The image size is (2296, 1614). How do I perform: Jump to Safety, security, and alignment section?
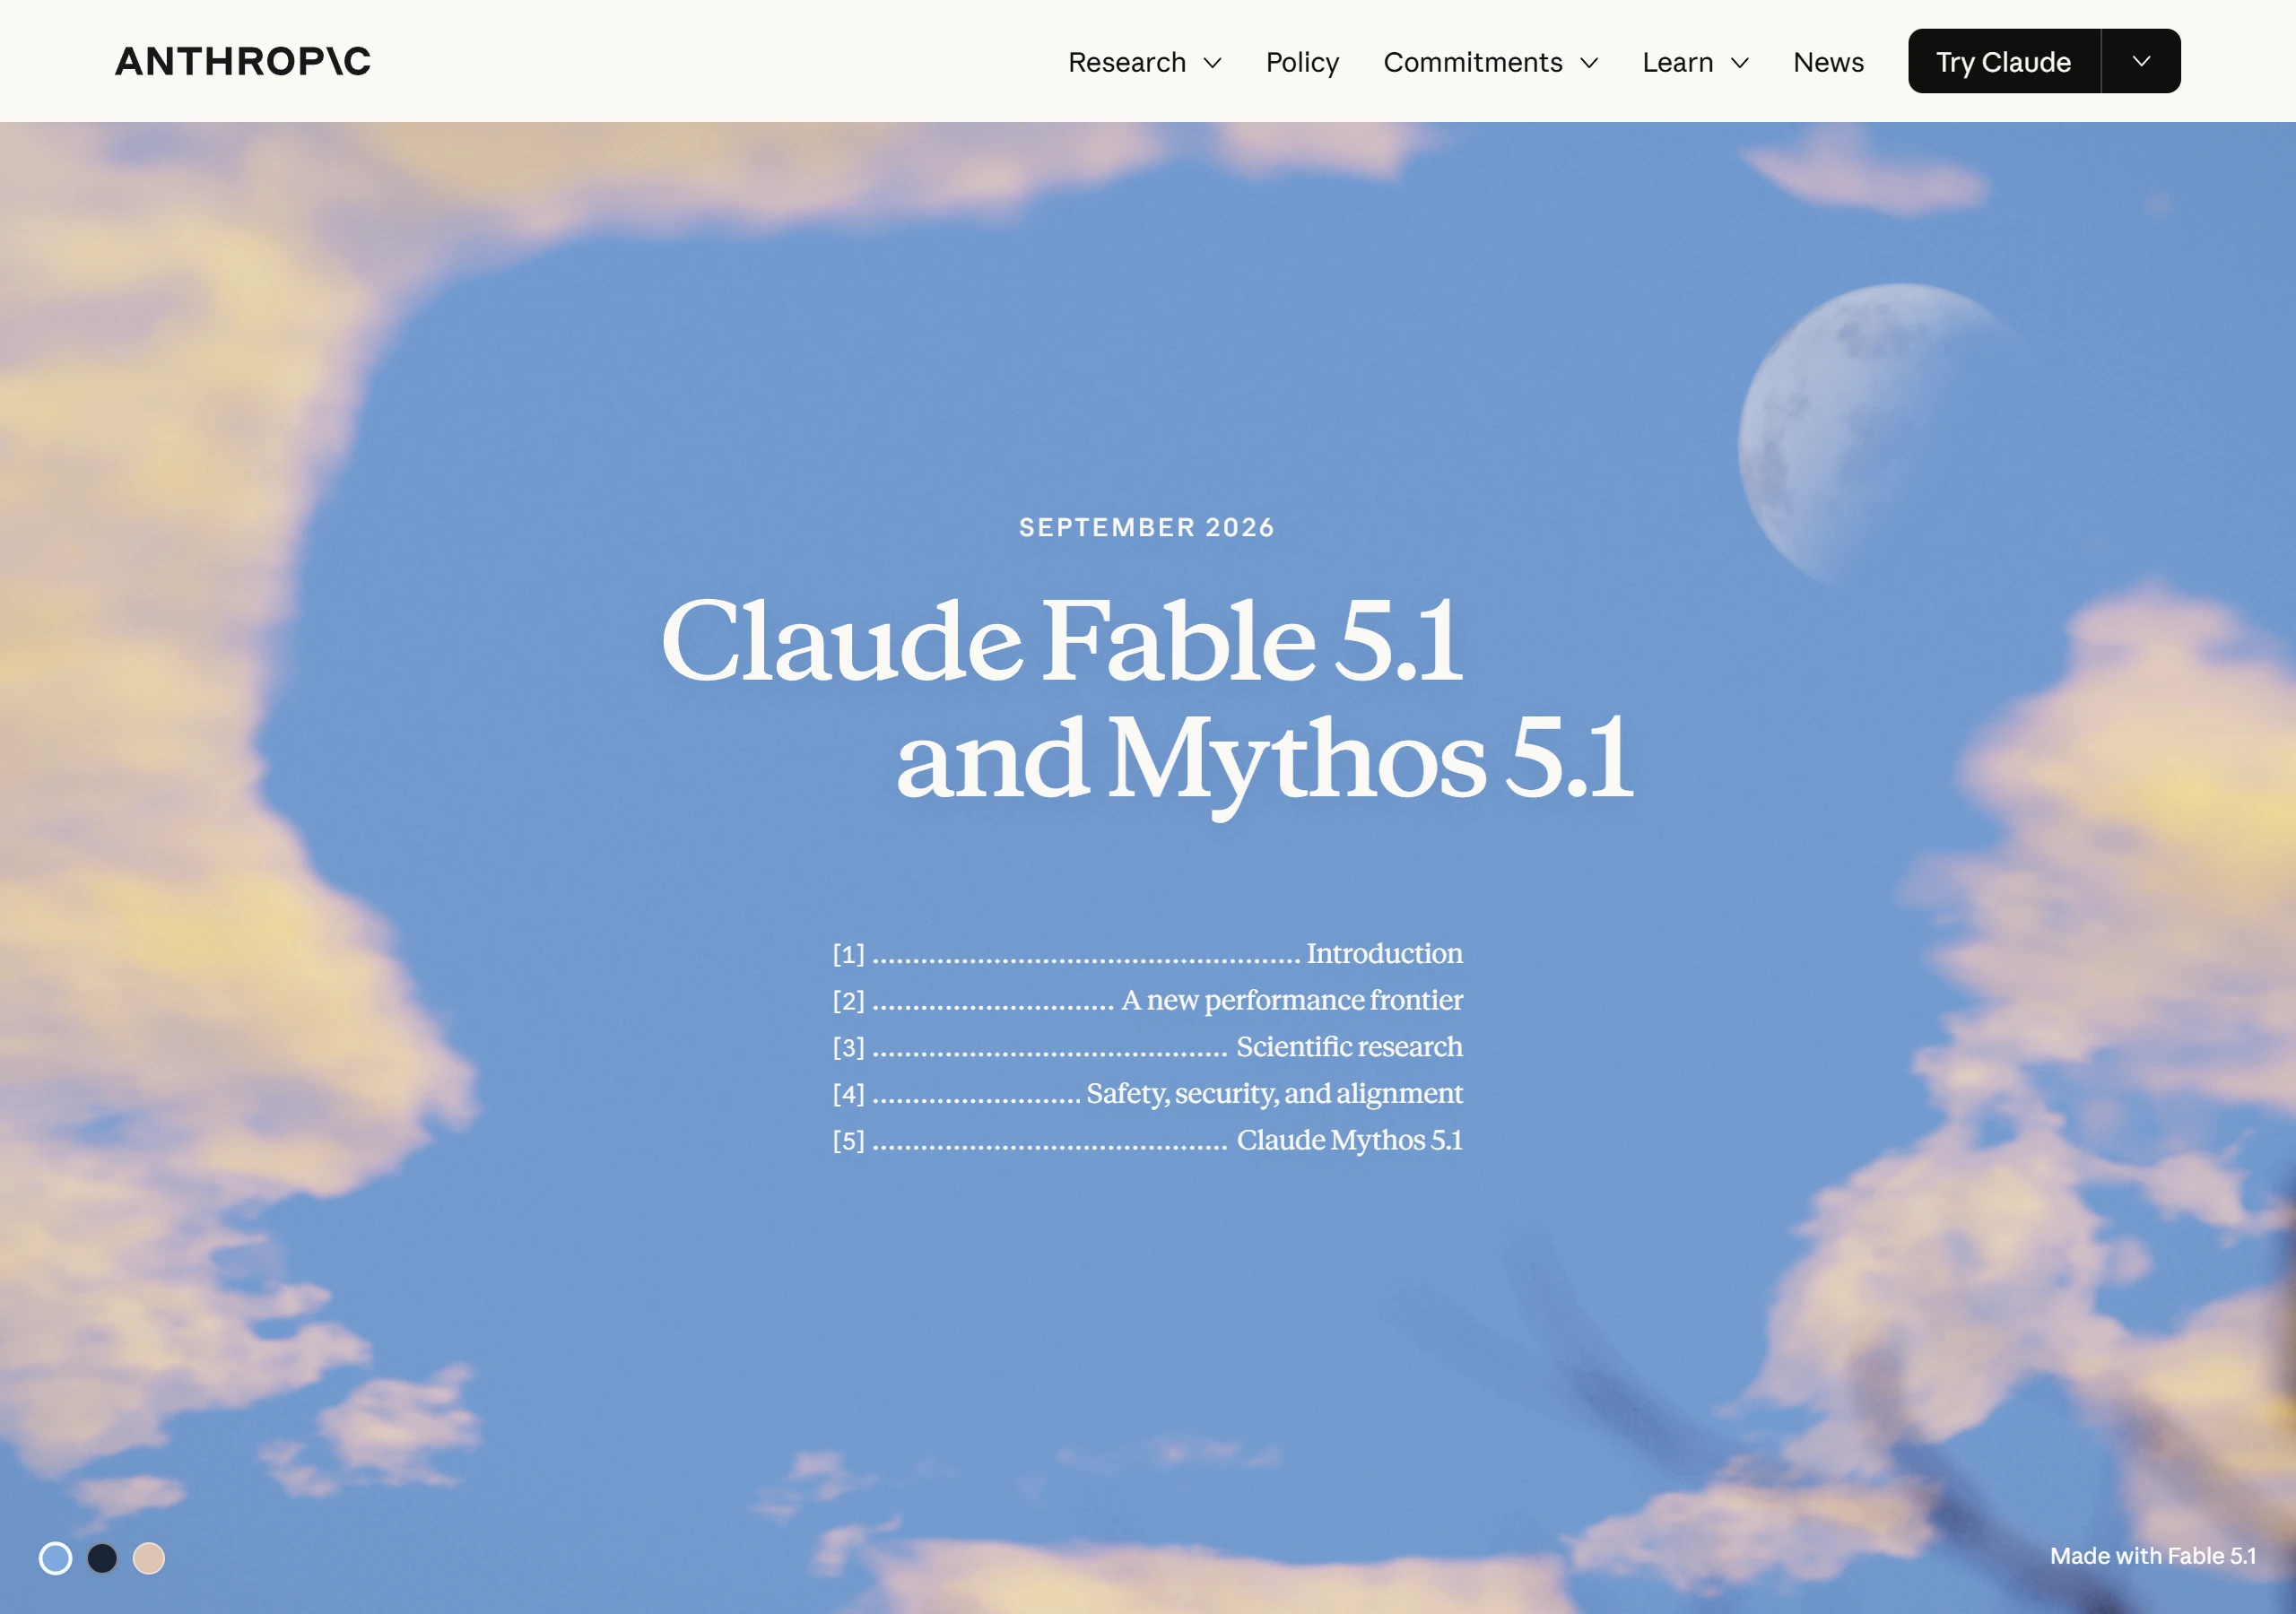[1147, 1093]
